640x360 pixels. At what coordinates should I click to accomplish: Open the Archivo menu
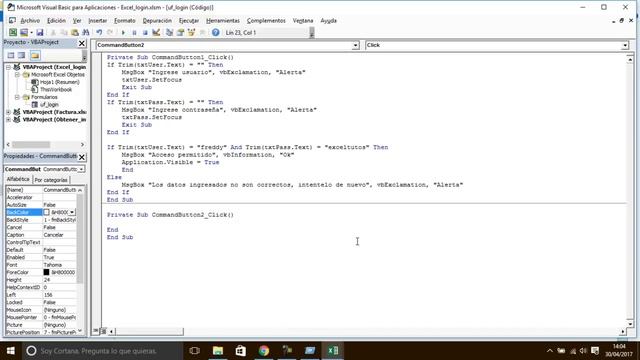pyautogui.click(x=30, y=20)
